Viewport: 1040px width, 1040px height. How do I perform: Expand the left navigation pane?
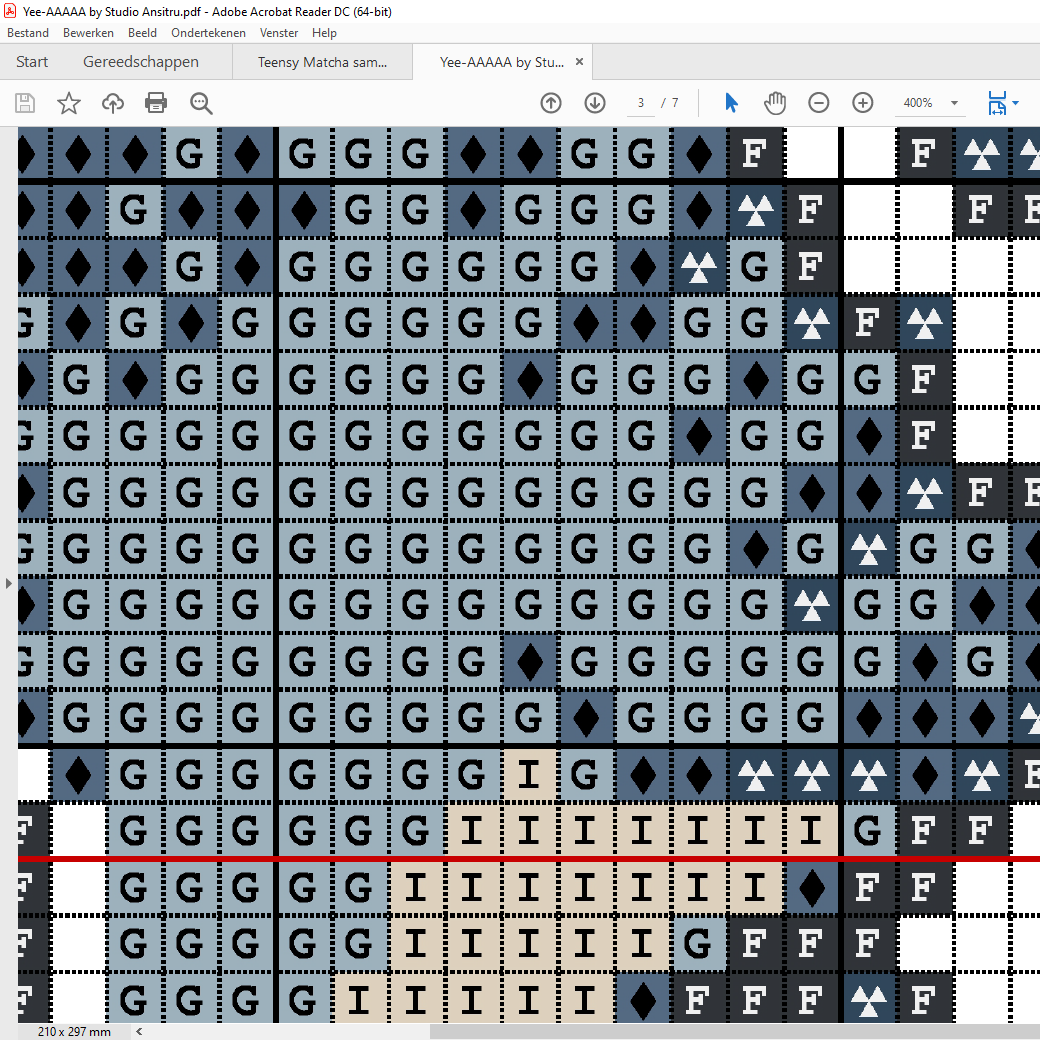pyautogui.click(x=9, y=583)
